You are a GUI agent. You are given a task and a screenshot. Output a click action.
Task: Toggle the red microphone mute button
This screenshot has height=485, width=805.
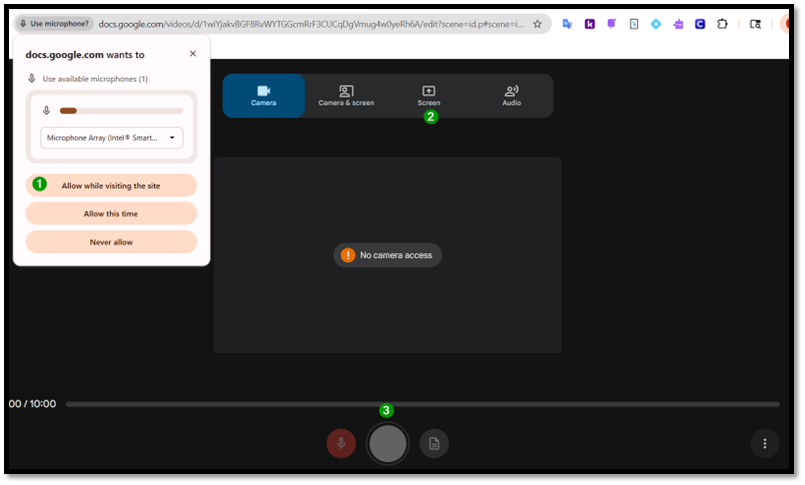[341, 443]
